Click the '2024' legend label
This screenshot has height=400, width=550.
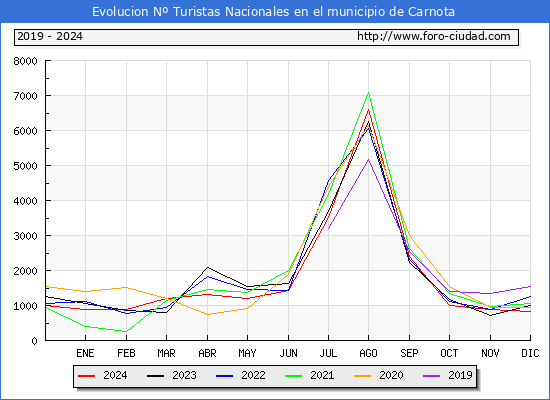pyautogui.click(x=115, y=375)
